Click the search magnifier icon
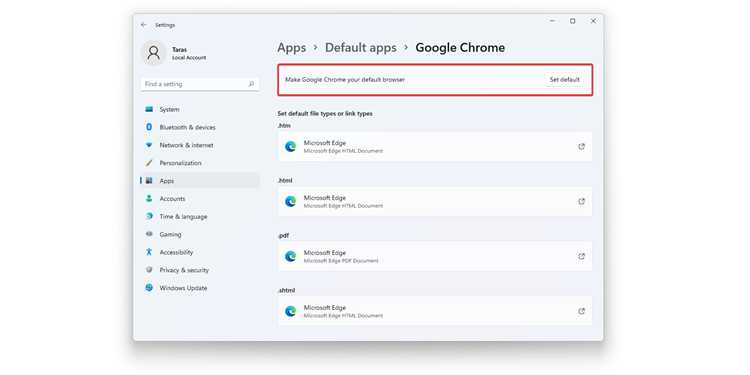This screenshot has height=375, width=750. pyautogui.click(x=251, y=84)
